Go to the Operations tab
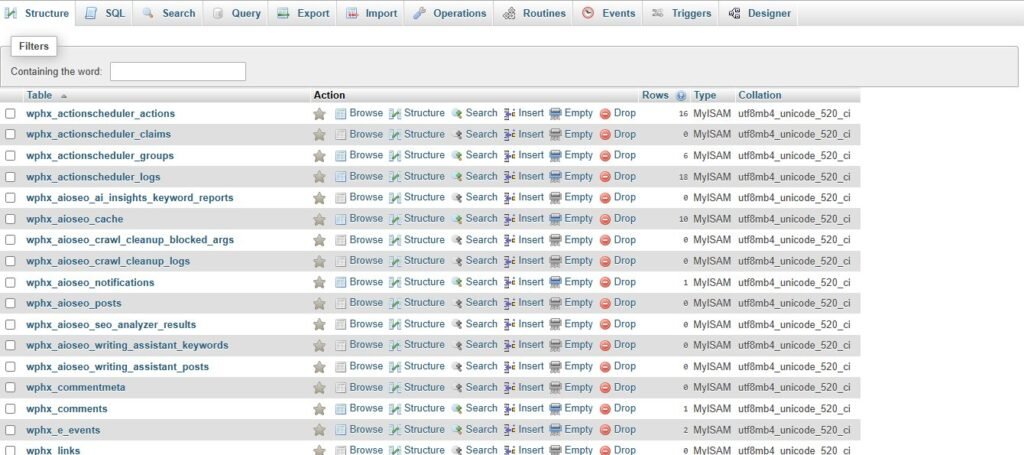1024x455 pixels. tap(450, 13)
